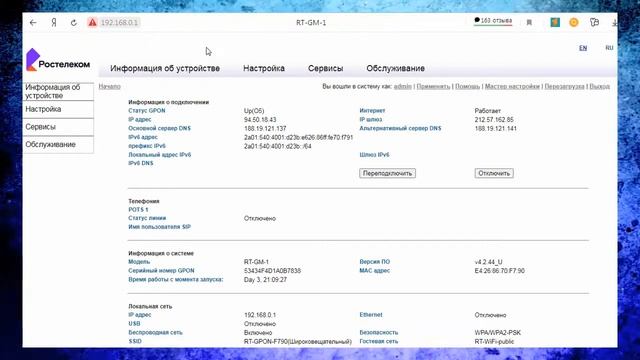Click primary DNS value 188.19.121.137

coord(265,129)
